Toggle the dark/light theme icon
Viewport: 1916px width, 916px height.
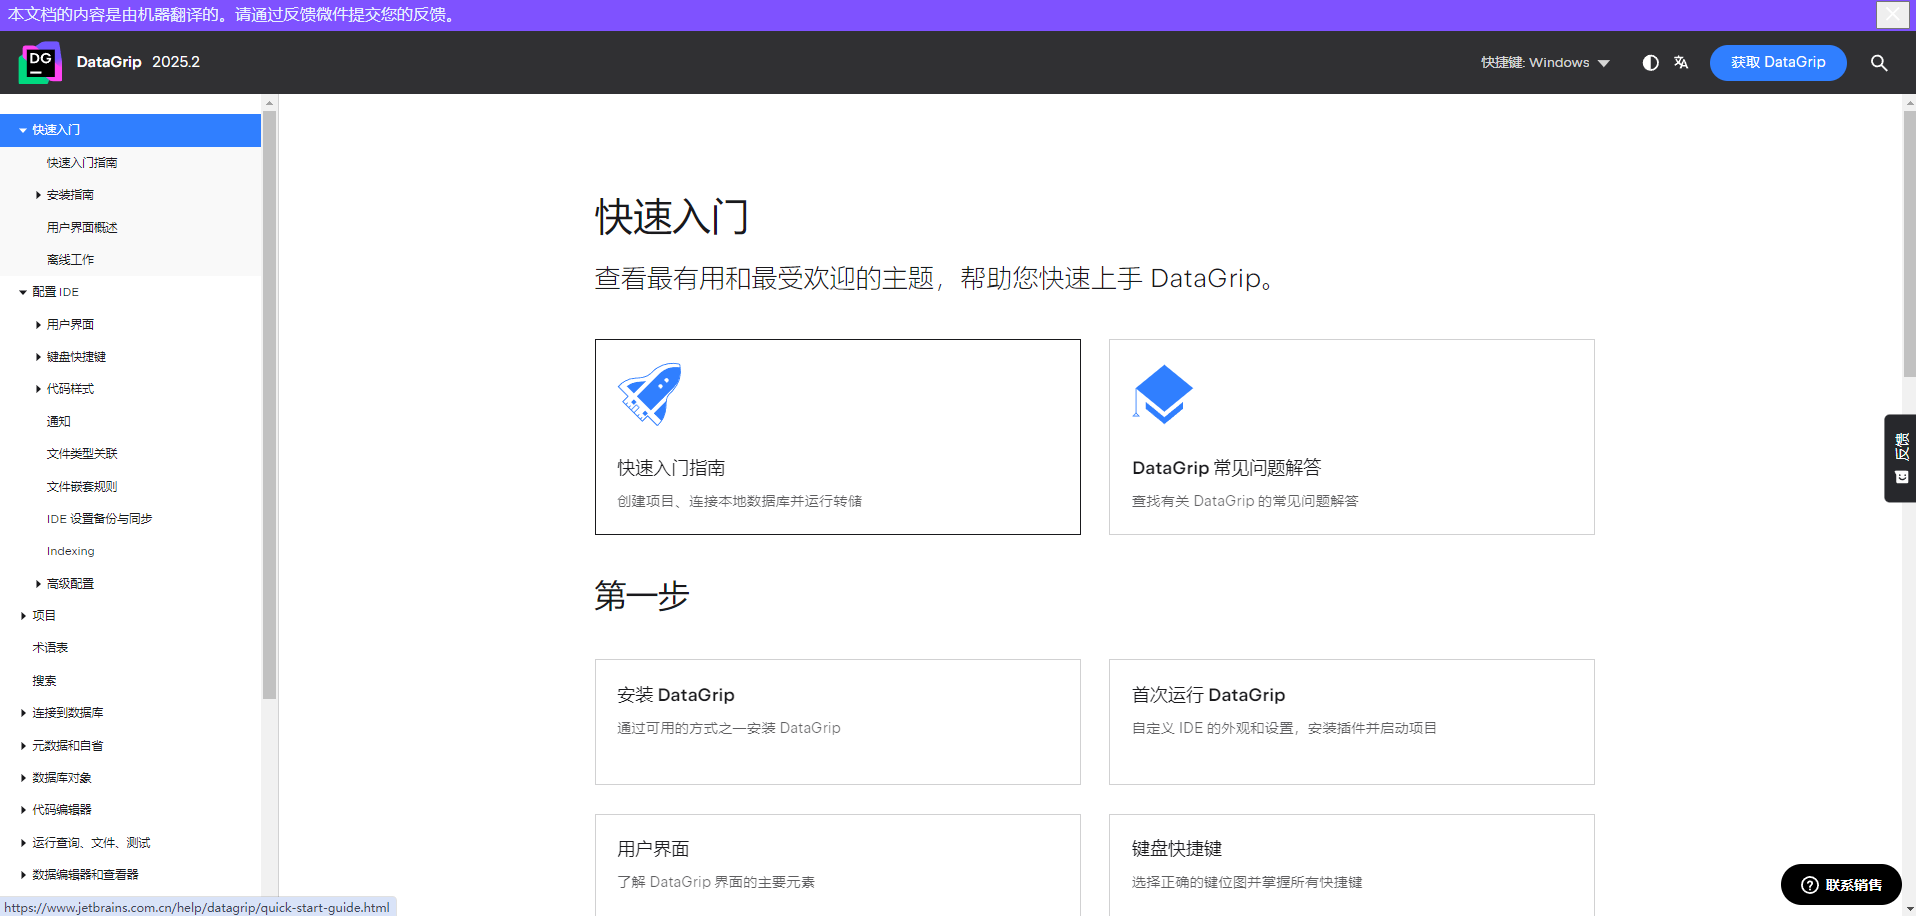(x=1650, y=62)
